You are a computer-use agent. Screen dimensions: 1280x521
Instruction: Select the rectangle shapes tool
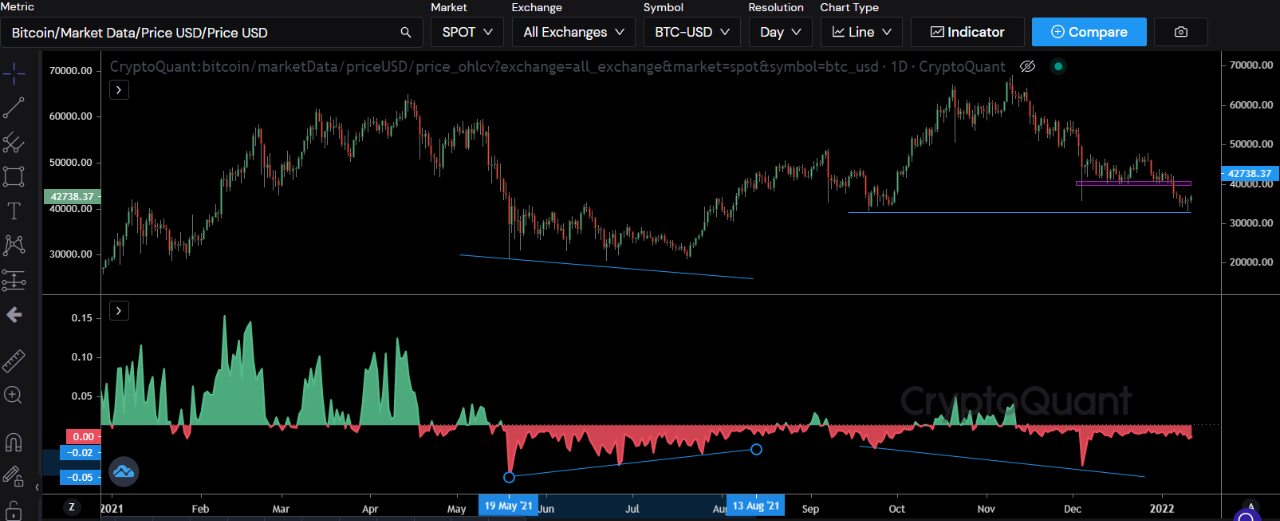[x=14, y=177]
